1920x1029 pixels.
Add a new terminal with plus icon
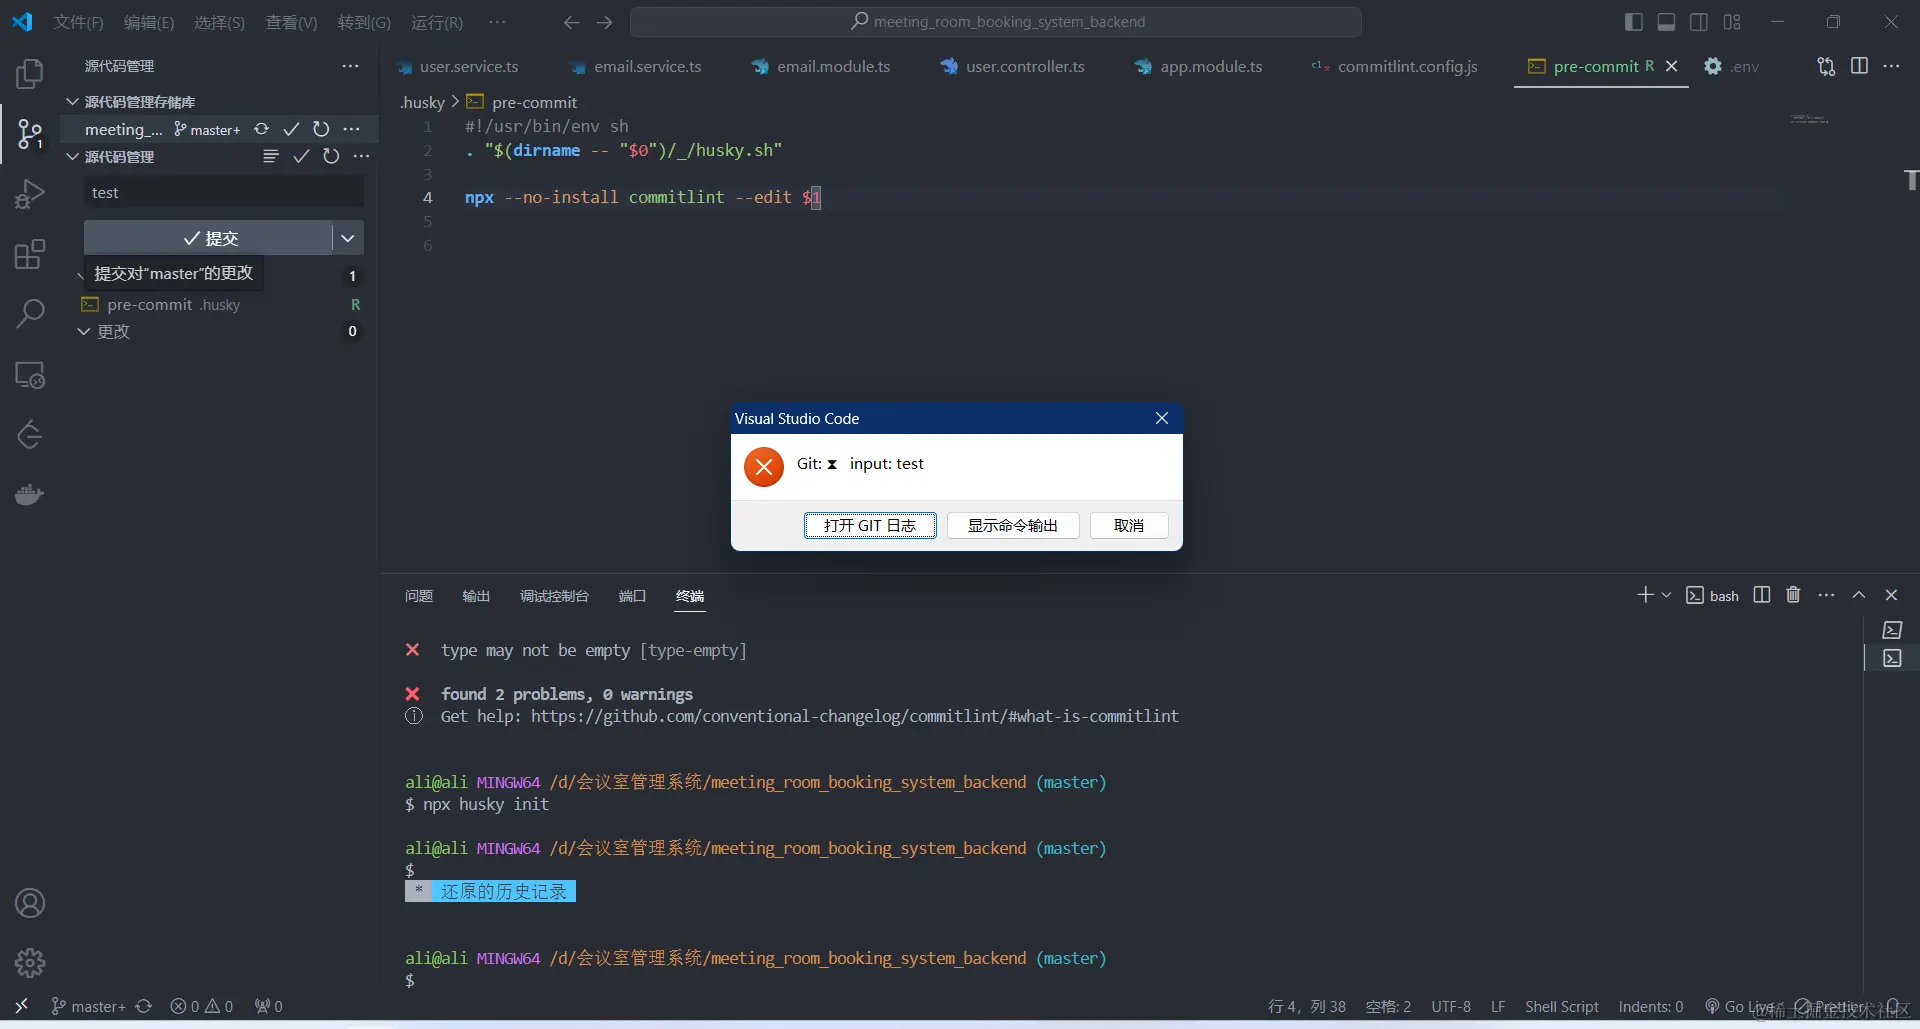pyautogui.click(x=1645, y=595)
